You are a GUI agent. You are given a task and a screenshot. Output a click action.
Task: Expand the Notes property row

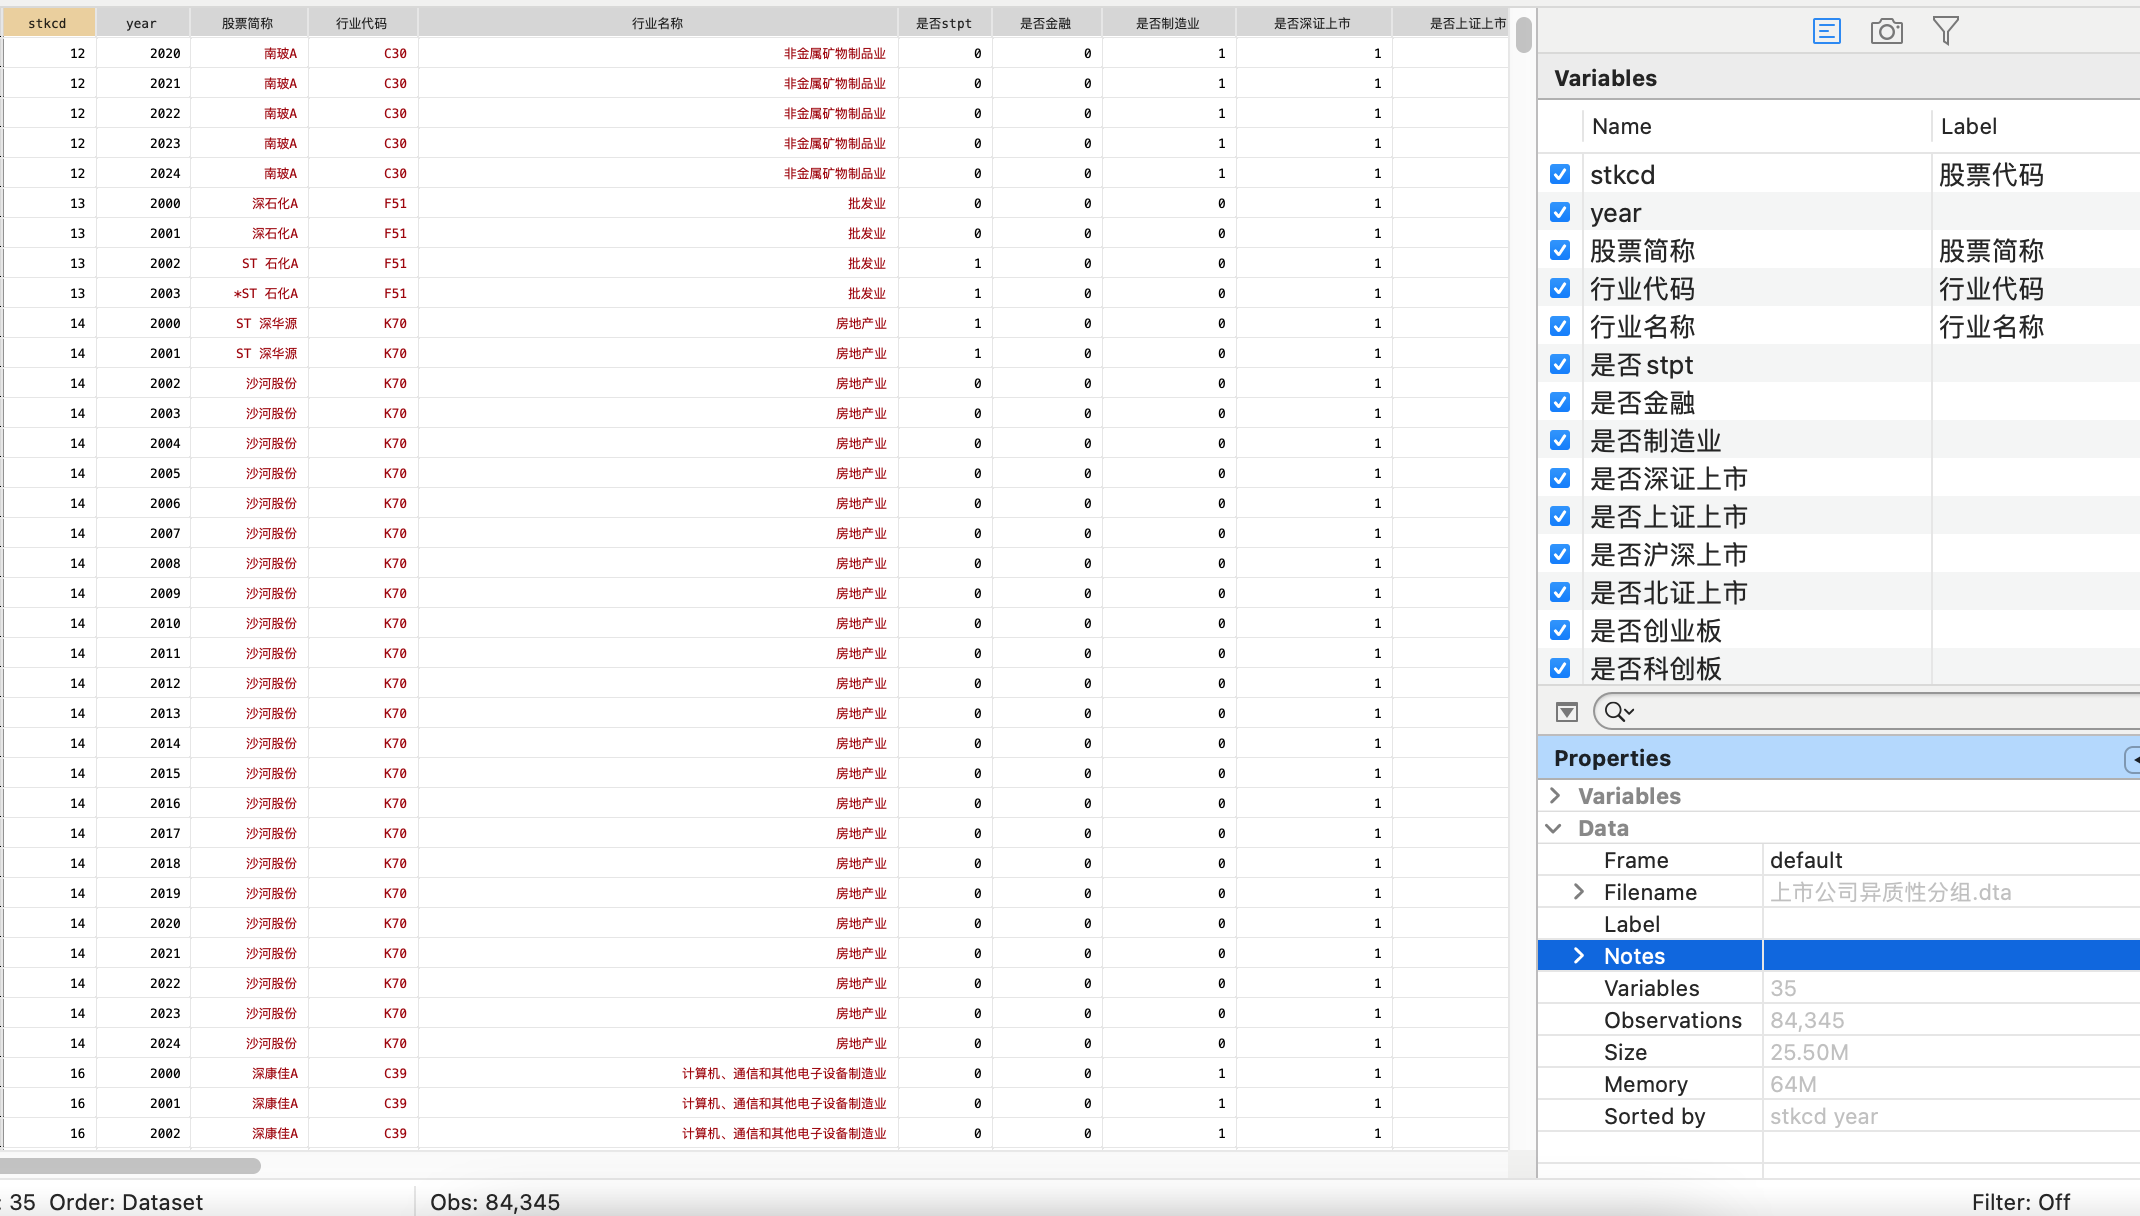pyautogui.click(x=1579, y=956)
